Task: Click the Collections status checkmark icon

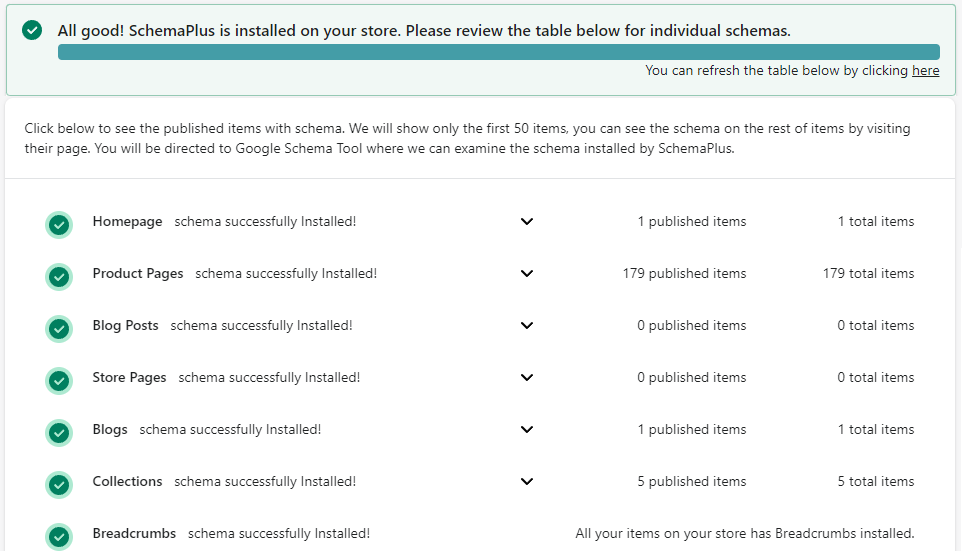Action: pos(59,485)
